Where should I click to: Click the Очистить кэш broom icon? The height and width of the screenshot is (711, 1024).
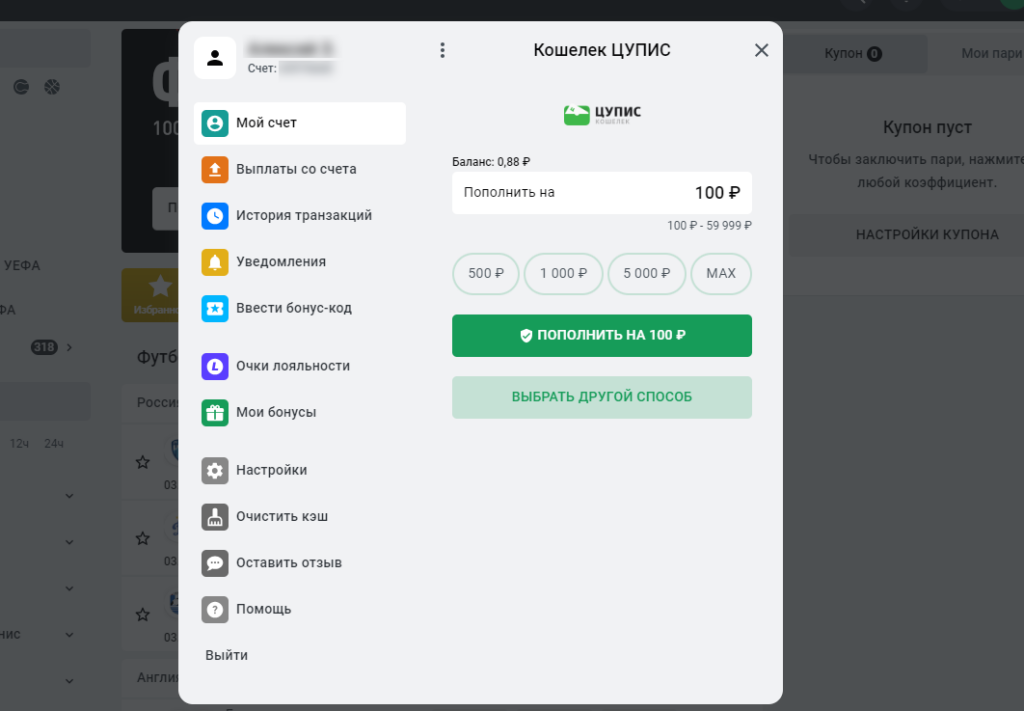pyautogui.click(x=215, y=517)
